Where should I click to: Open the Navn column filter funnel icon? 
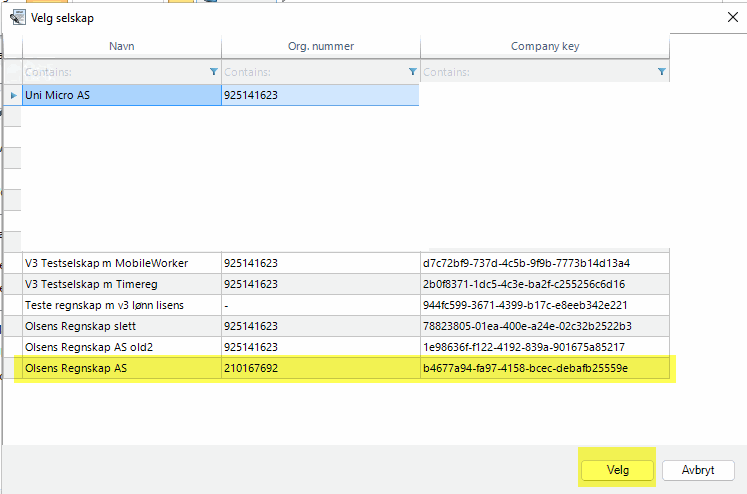pyautogui.click(x=213, y=72)
